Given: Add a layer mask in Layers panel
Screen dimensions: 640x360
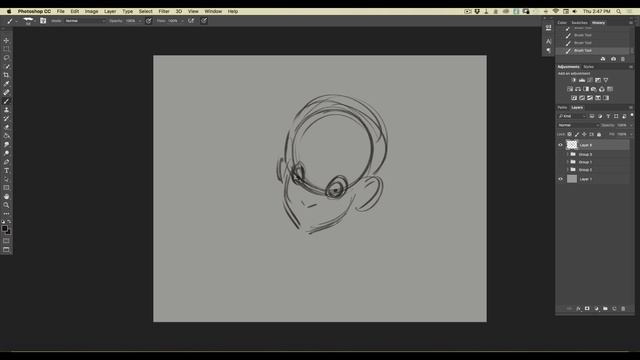Looking at the screenshot, I should (x=587, y=309).
